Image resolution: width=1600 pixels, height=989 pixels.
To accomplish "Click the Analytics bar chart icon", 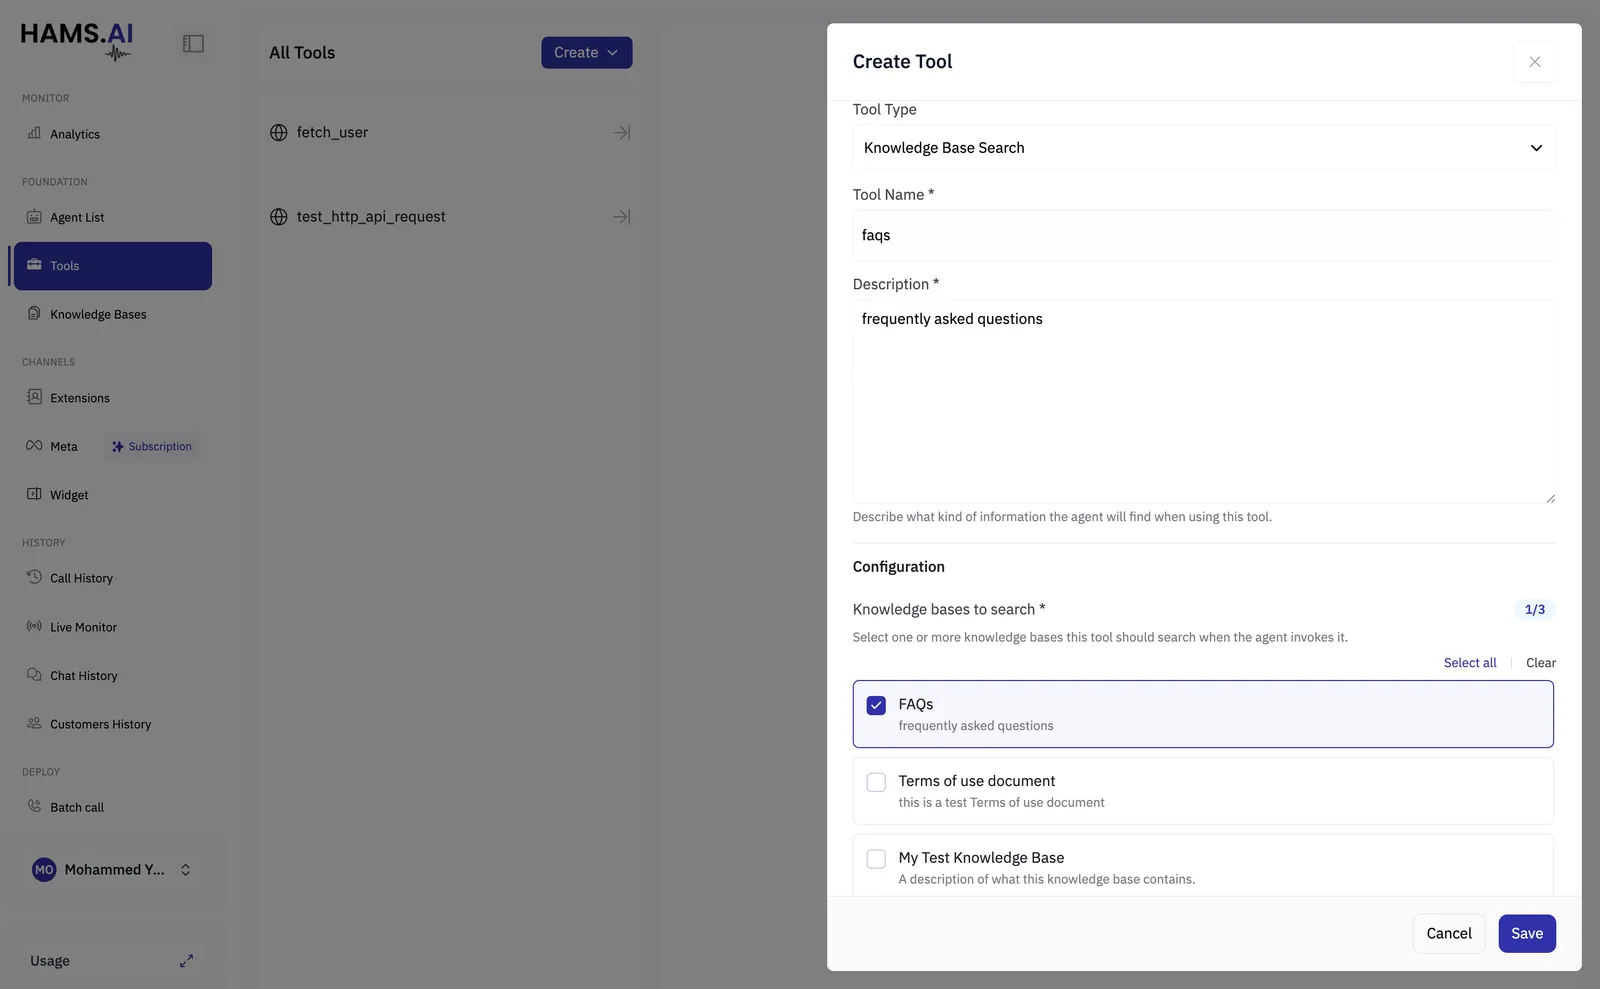I will tap(34, 133).
